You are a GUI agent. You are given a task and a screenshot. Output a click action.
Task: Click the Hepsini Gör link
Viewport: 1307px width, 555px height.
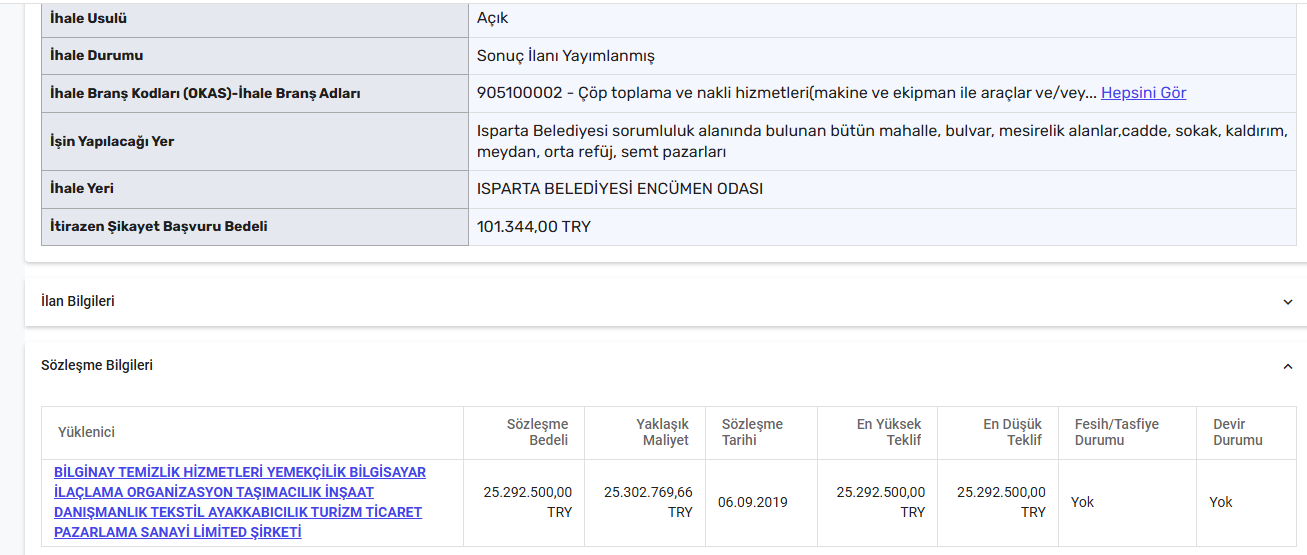click(1143, 93)
